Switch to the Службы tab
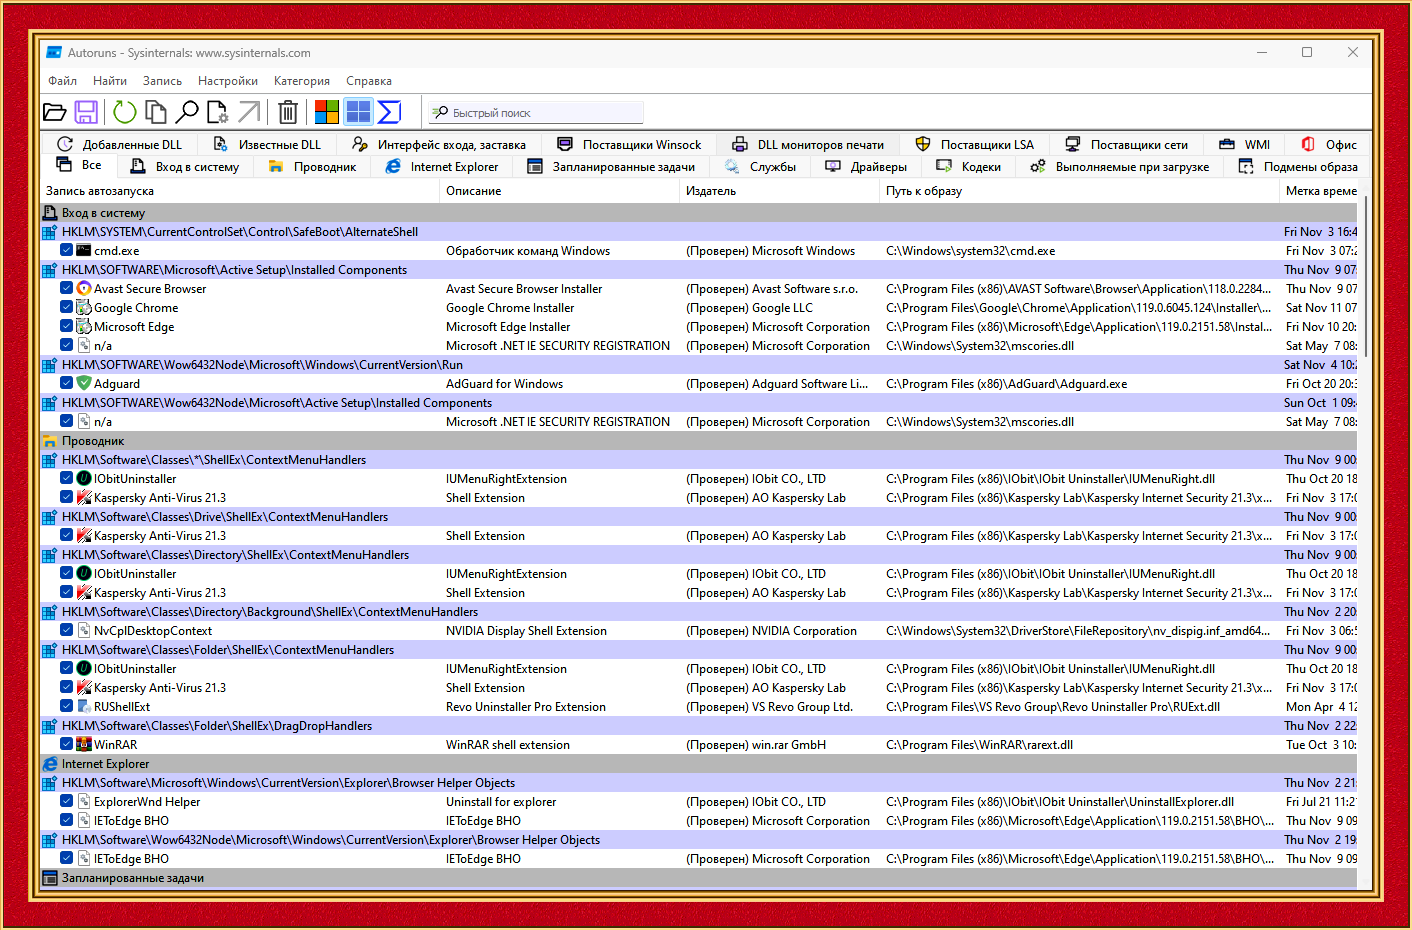 (761, 167)
